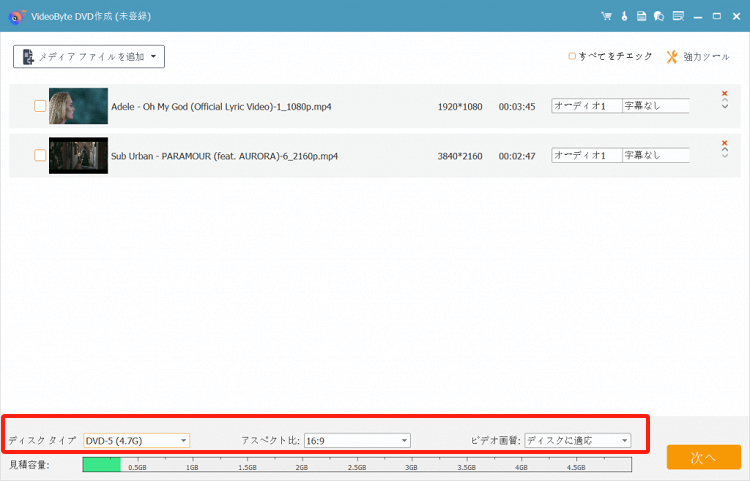Open 強力ツール wrench tools
This screenshot has width=750, height=481.
pos(698,57)
